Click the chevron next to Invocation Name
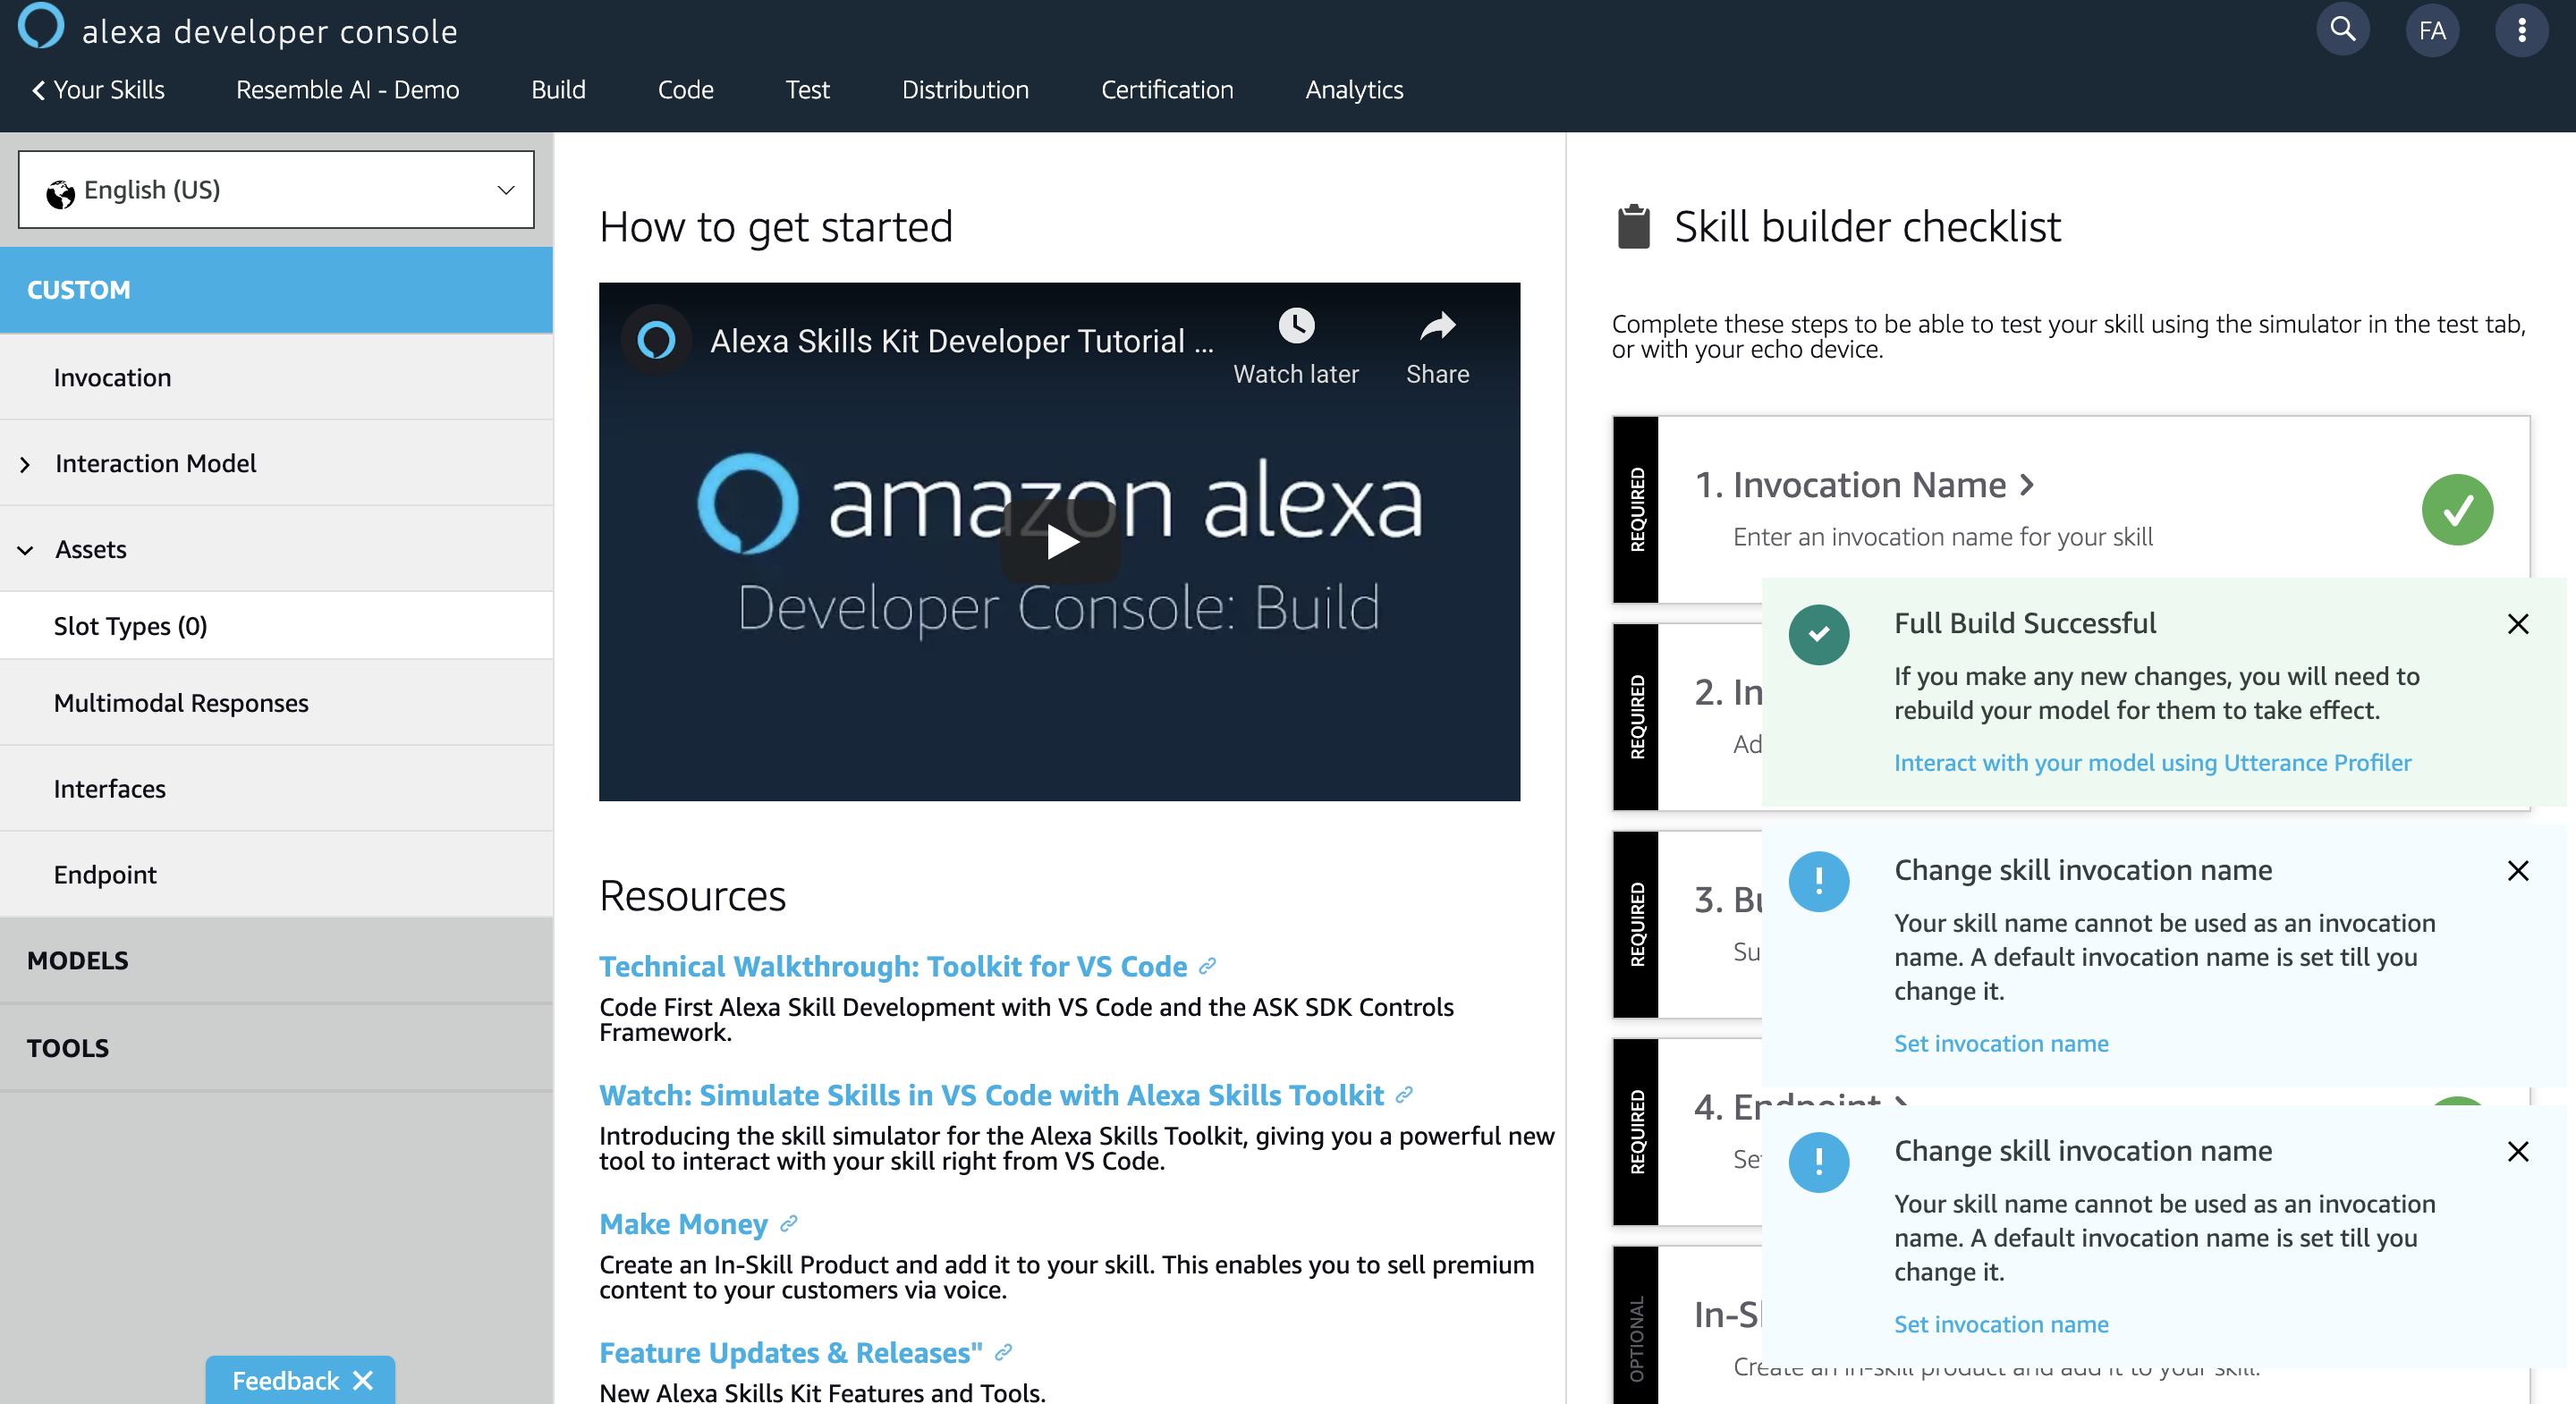This screenshot has height=1404, width=2576. (x=2027, y=485)
